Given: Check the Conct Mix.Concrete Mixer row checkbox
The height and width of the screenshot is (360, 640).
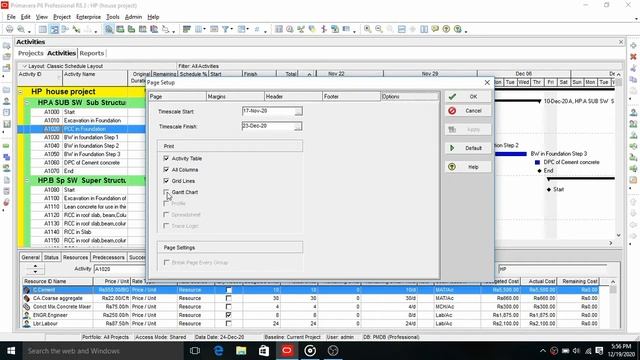Looking at the screenshot, I should coord(229,307).
